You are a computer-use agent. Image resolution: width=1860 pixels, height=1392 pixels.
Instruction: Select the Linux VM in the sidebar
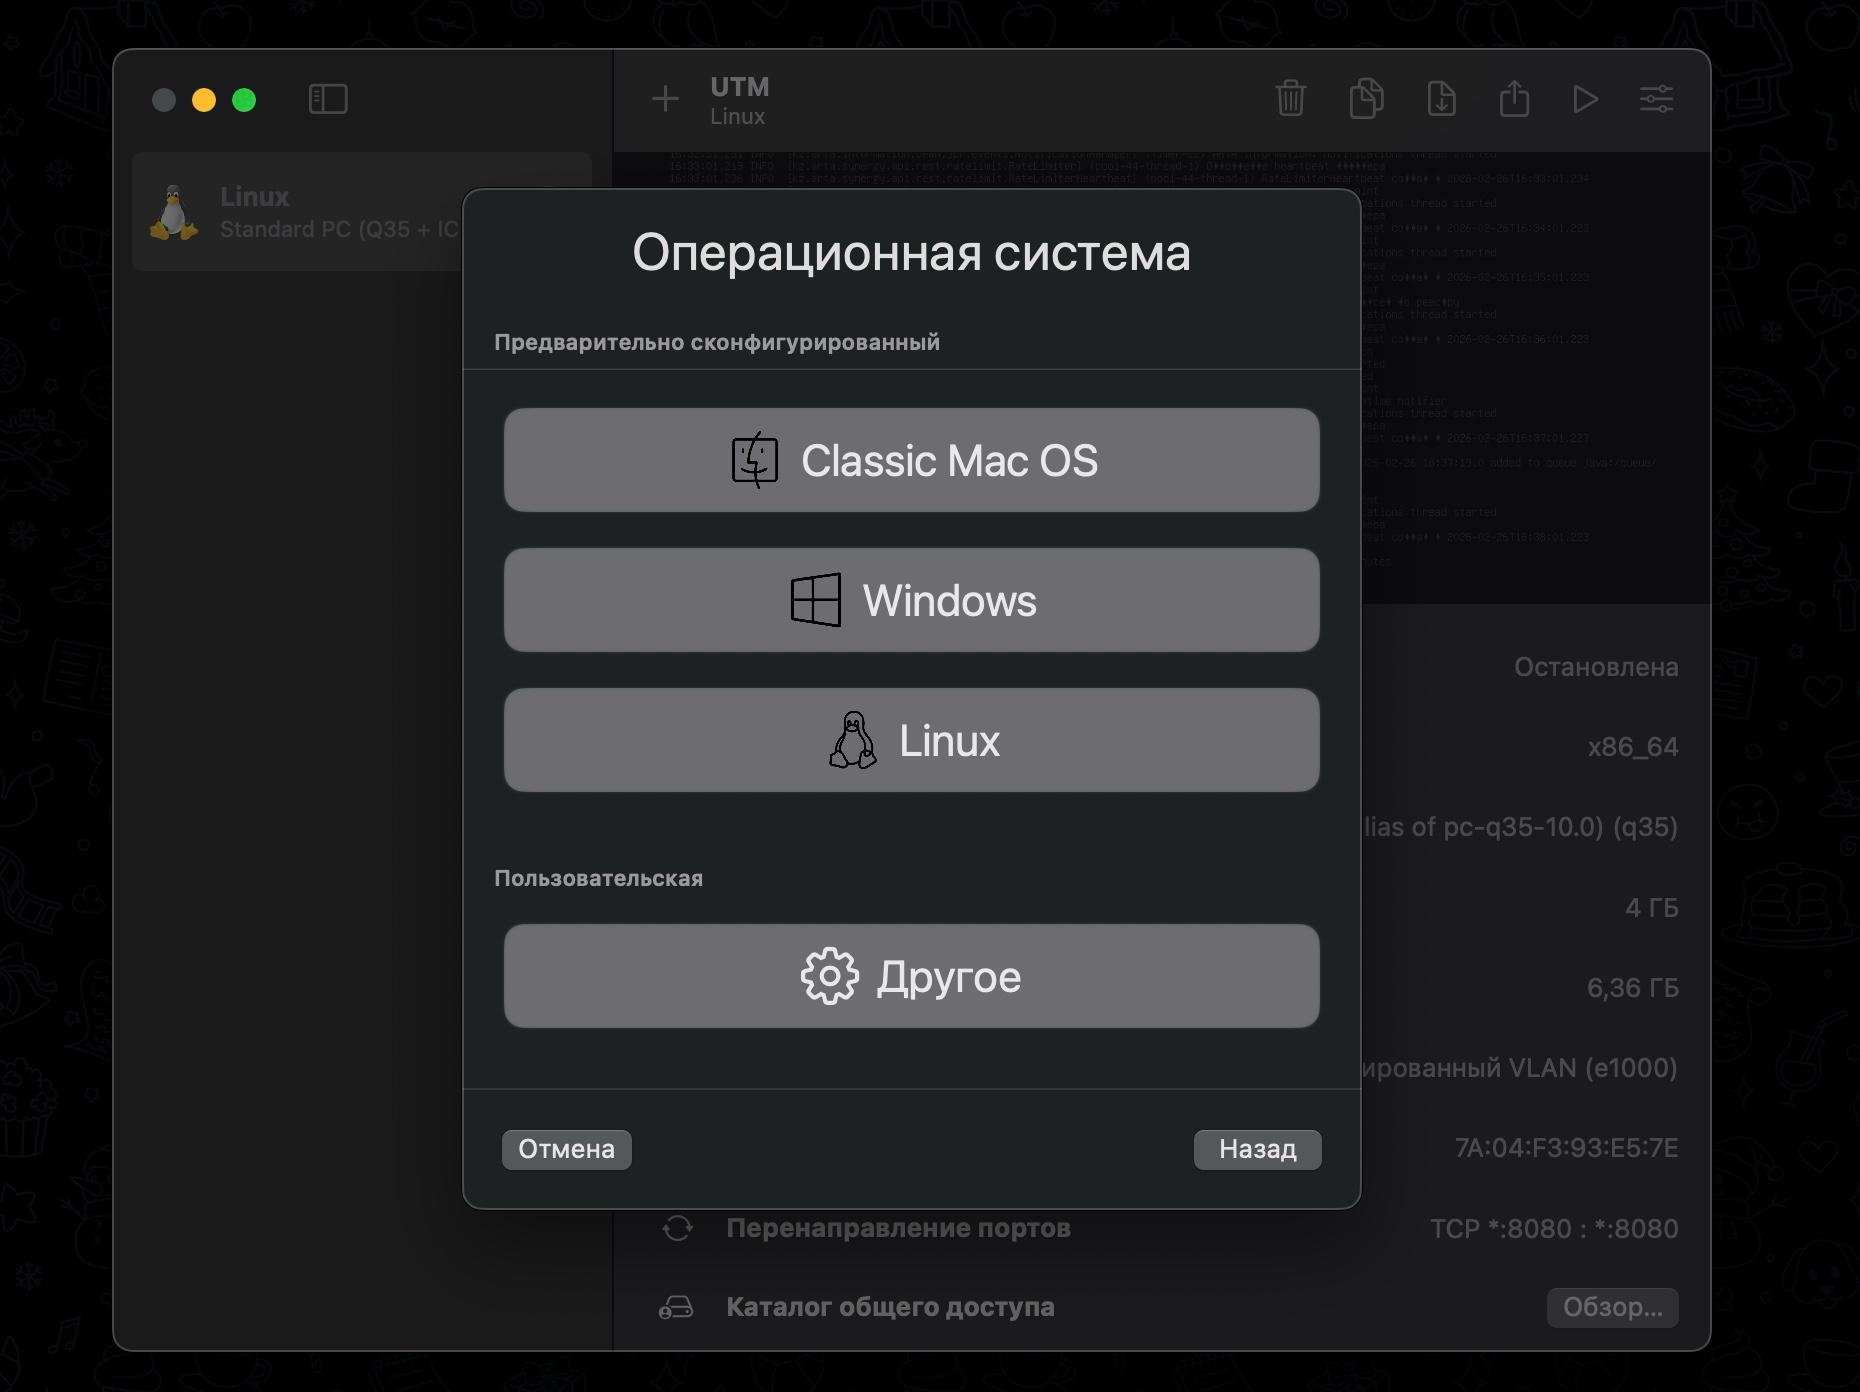coord(300,211)
